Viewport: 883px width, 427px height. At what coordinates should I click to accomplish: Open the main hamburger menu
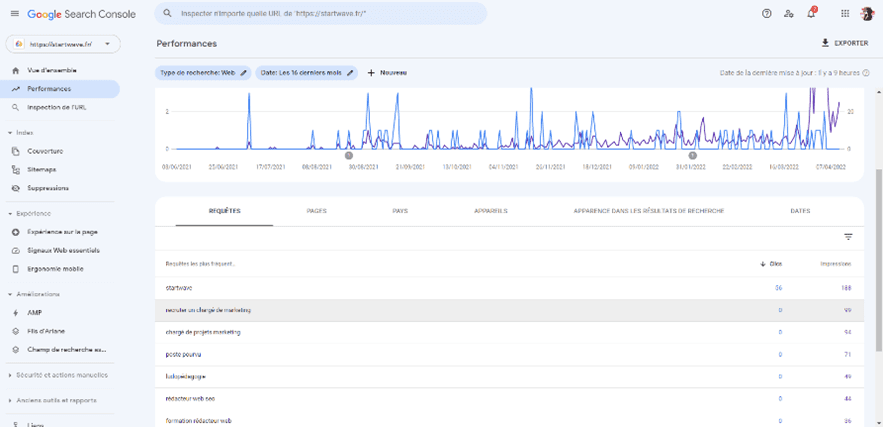click(15, 14)
